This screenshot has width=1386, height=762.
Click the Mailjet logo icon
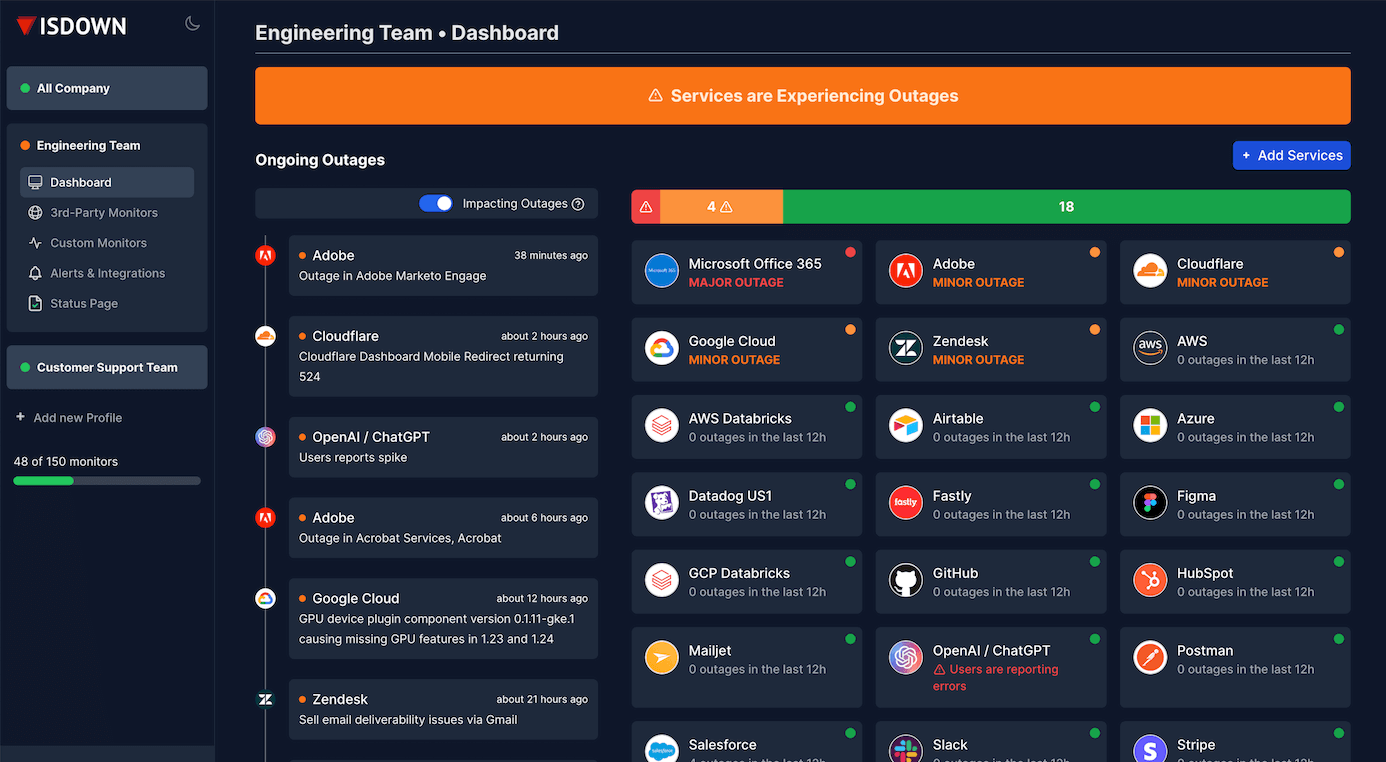coord(662,658)
